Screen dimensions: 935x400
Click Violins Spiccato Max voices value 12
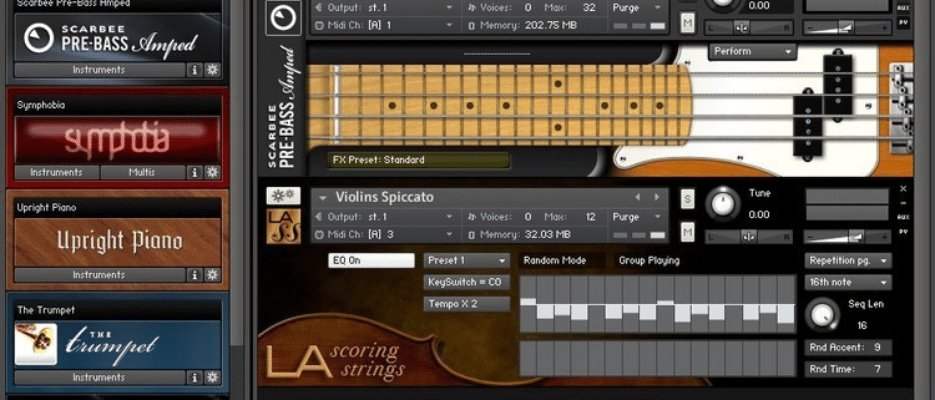590,217
